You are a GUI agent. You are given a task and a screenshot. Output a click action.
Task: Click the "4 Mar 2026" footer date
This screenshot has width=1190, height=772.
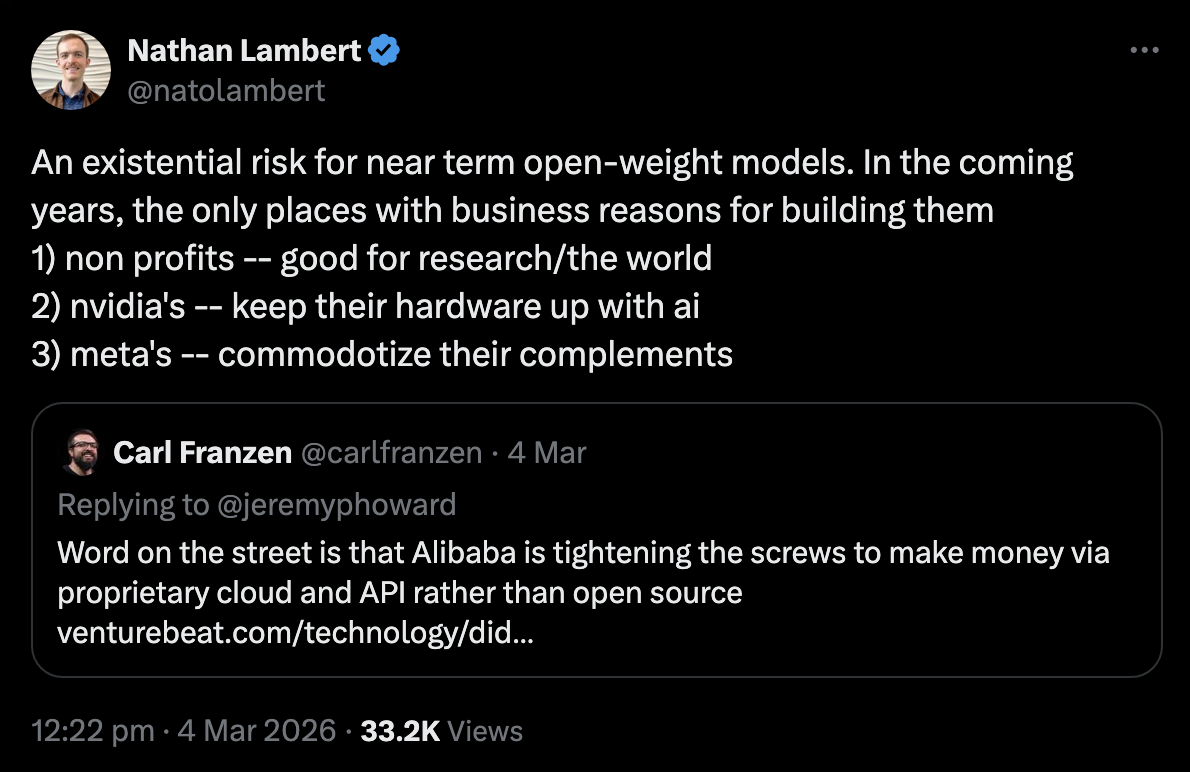click(x=256, y=731)
